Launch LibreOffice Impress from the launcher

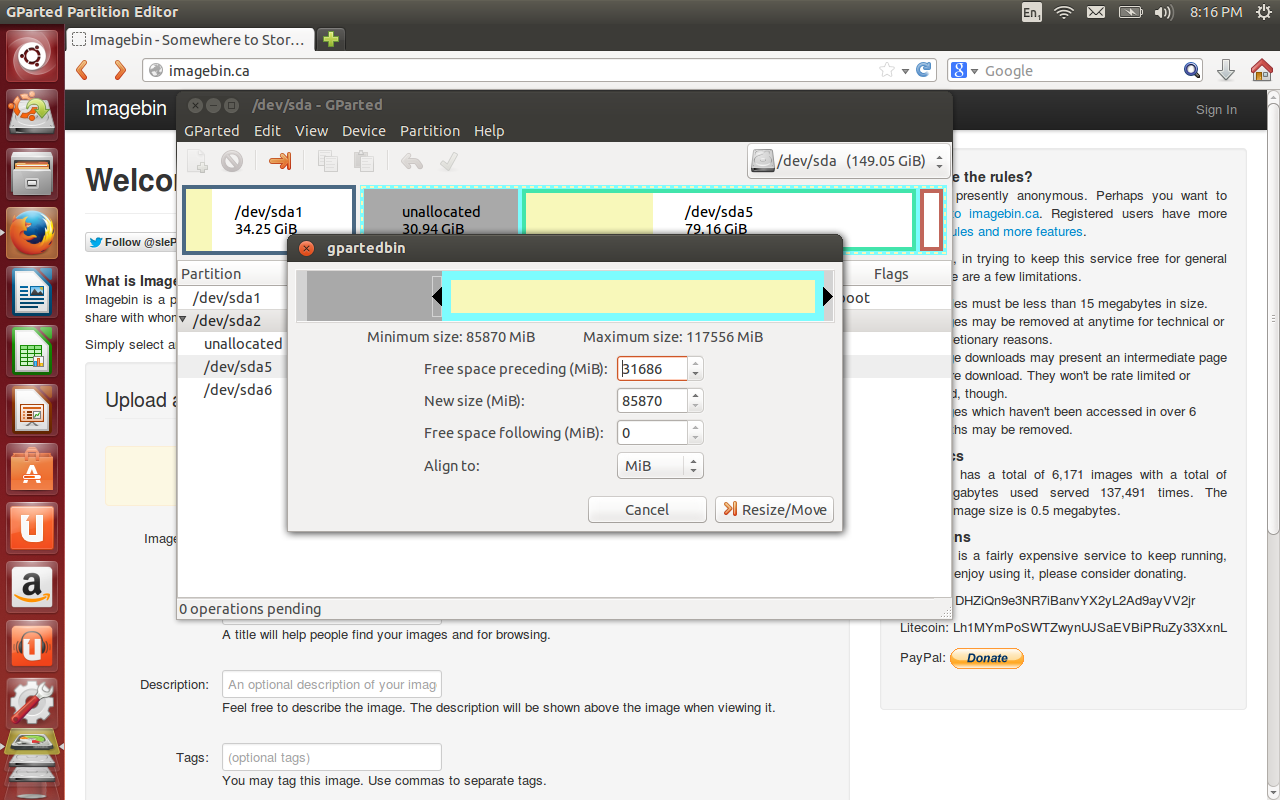pos(32,411)
